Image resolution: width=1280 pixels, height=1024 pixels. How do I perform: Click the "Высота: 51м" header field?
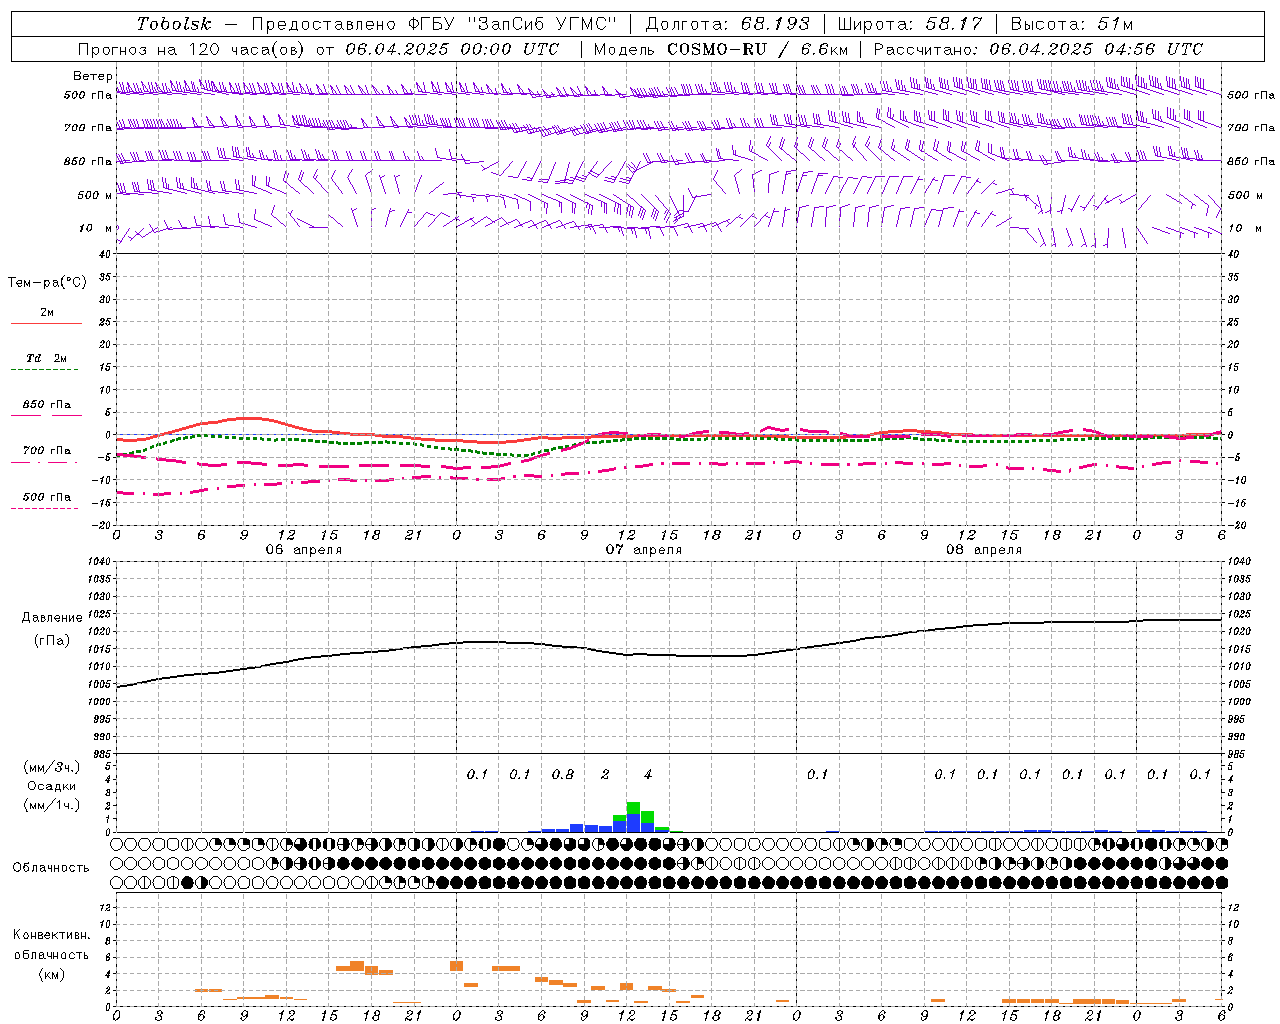coord(1072,24)
